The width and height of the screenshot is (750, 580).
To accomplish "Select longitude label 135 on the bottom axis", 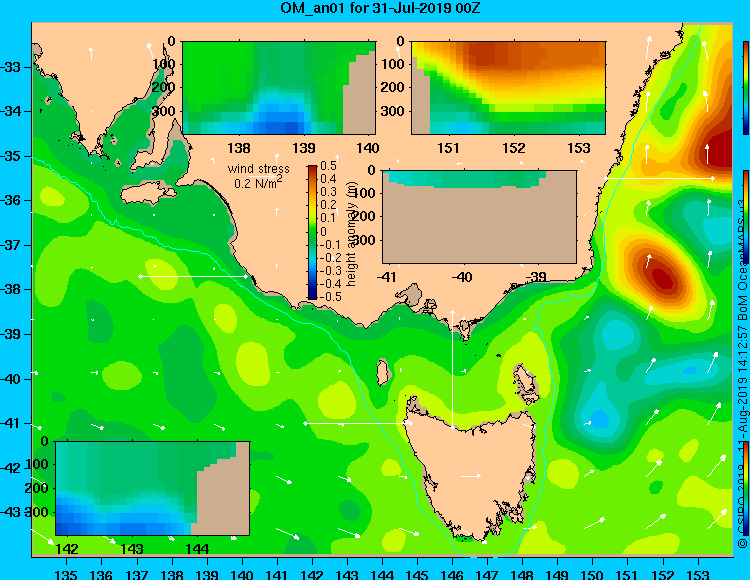I will pyautogui.click(x=66, y=574).
